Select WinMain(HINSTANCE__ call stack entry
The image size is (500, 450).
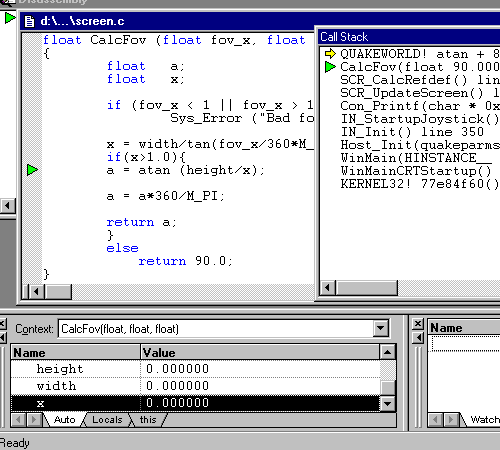[416, 158]
